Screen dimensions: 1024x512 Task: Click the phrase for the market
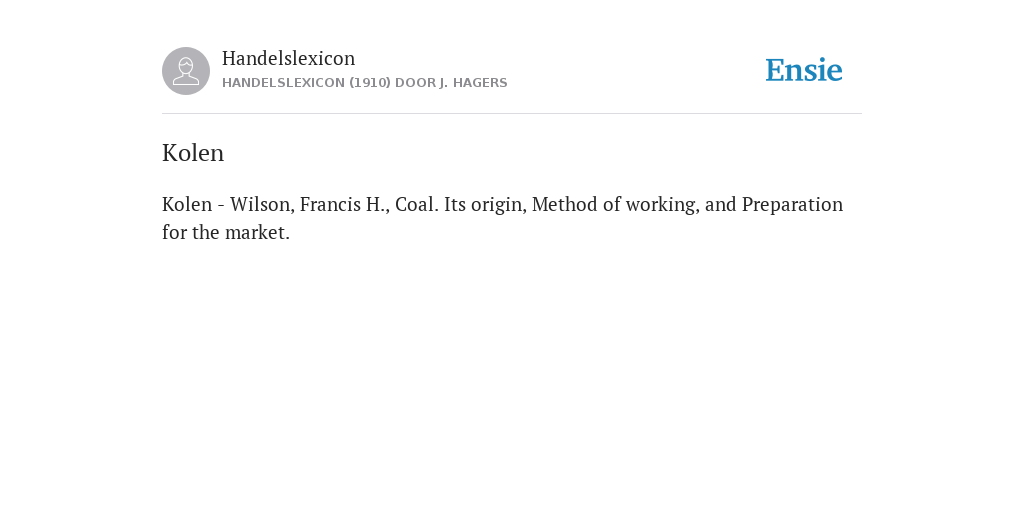(226, 232)
